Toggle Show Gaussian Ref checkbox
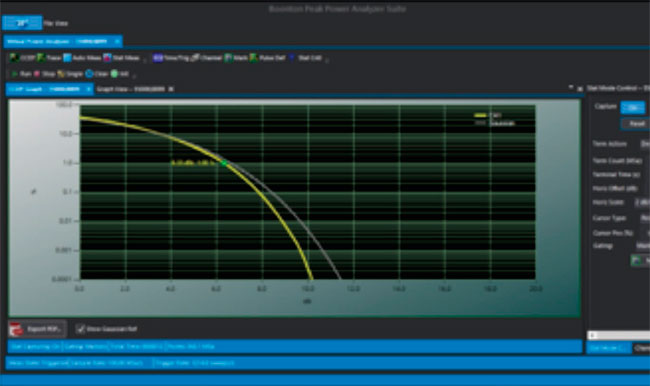 (x=80, y=329)
